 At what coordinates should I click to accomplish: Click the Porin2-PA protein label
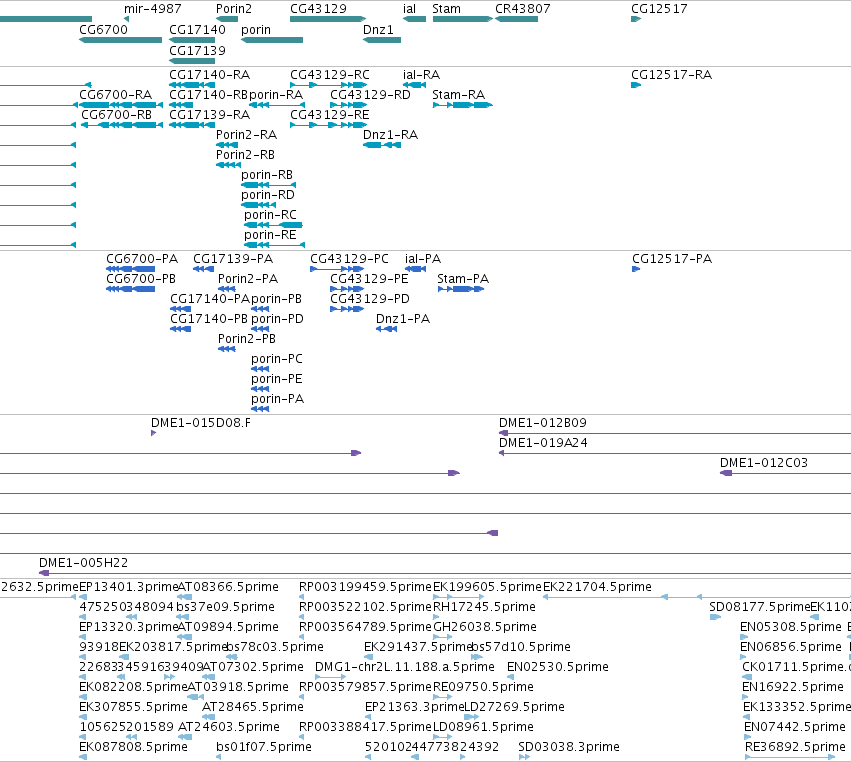coord(247,280)
